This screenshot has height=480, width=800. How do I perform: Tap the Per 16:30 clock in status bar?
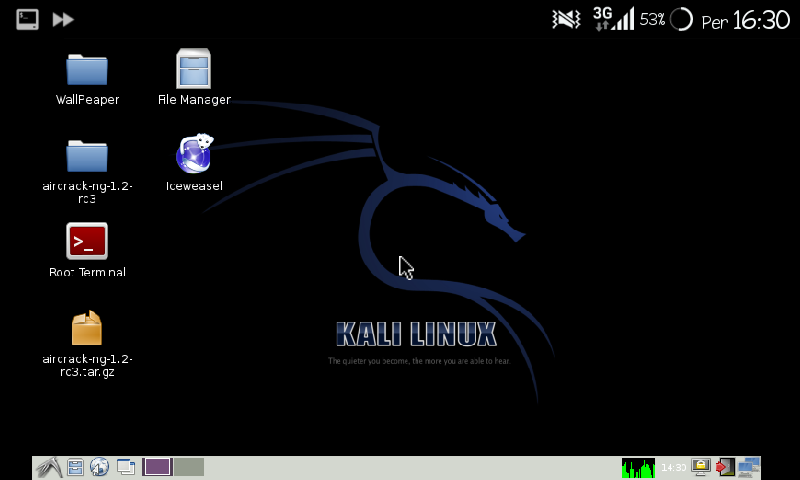[x=745, y=21]
